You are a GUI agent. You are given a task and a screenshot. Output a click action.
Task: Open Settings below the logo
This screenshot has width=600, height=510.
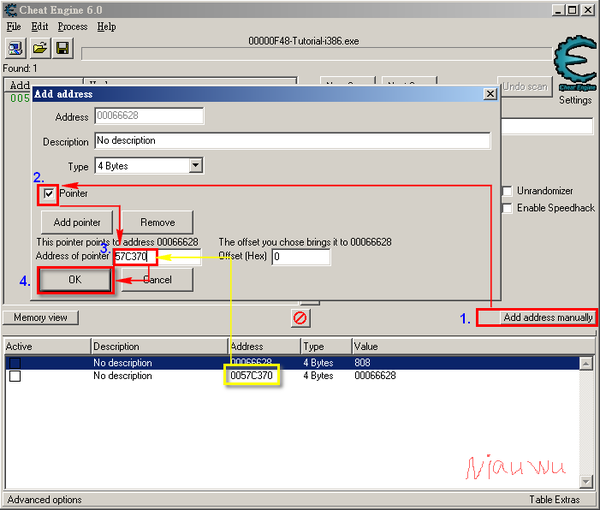tap(575, 100)
